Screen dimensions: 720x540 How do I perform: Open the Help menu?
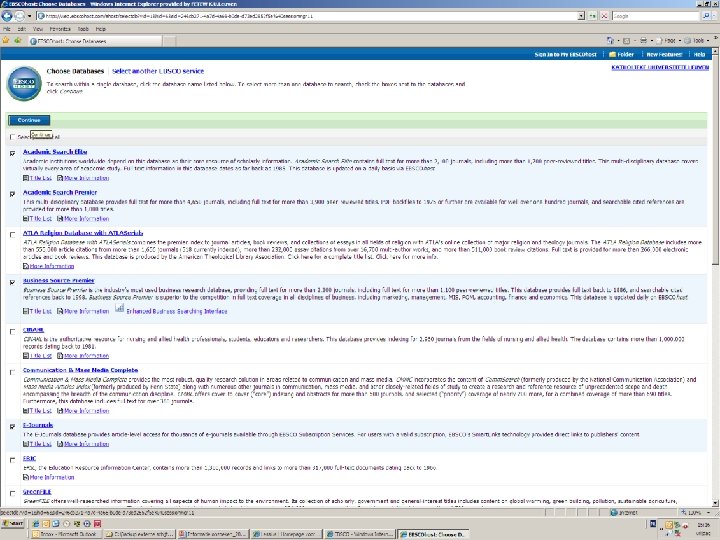(101, 29)
